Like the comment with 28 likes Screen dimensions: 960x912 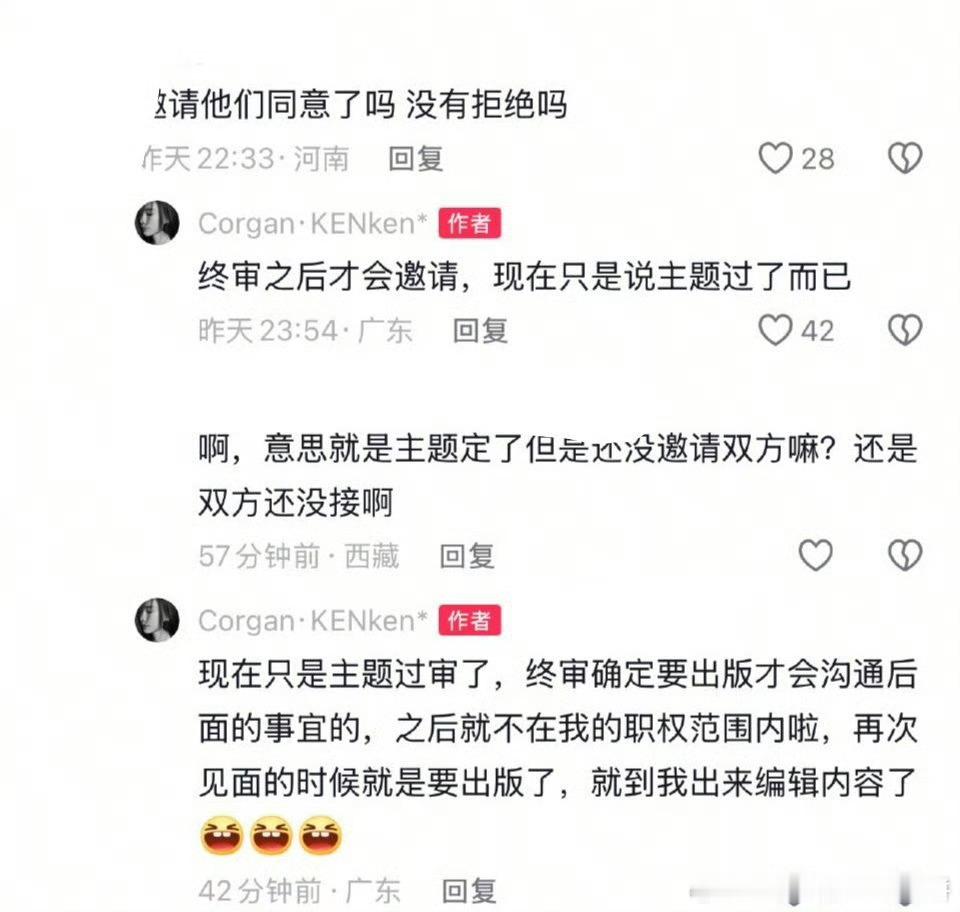[775, 159]
